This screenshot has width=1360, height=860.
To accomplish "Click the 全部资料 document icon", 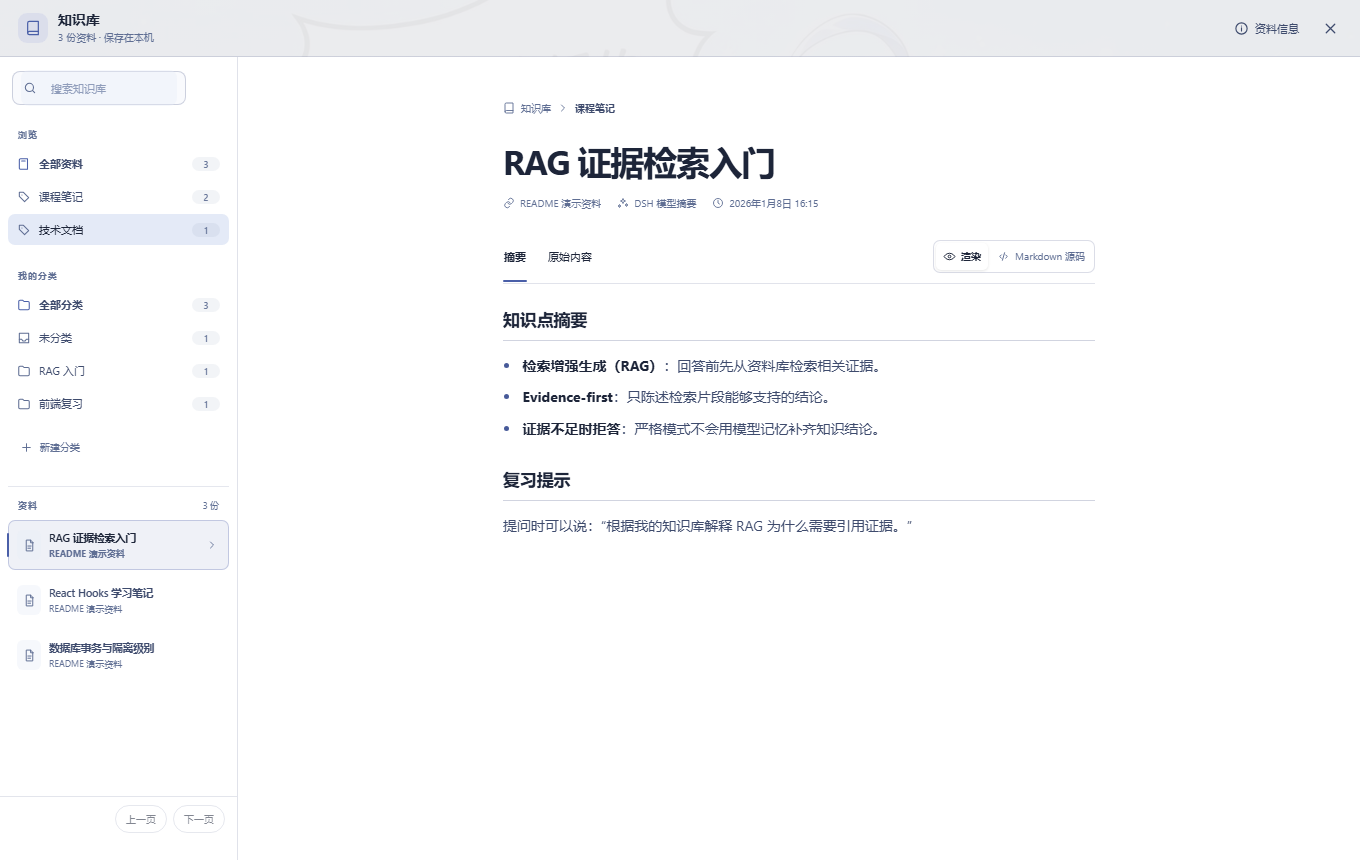I will pos(24,164).
